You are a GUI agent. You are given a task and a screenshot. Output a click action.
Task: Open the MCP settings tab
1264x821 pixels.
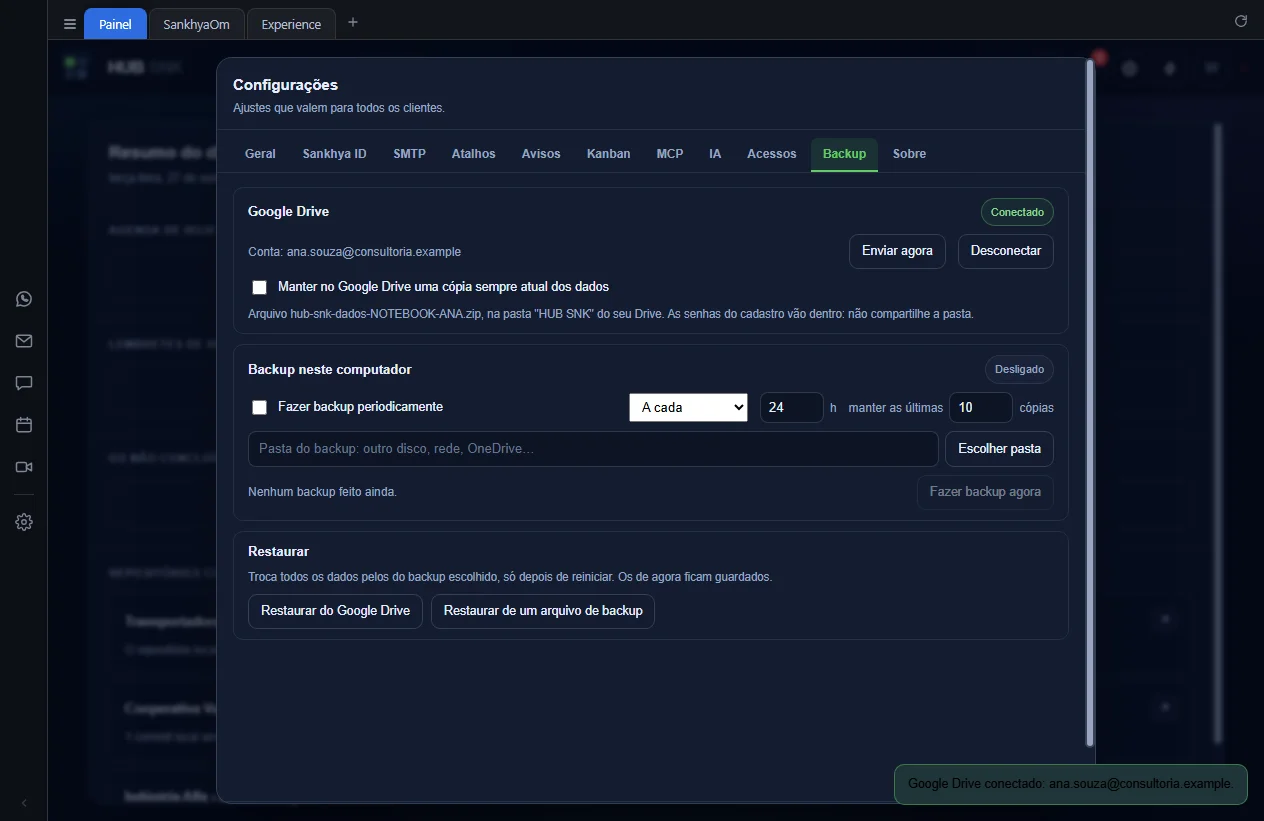(x=670, y=154)
